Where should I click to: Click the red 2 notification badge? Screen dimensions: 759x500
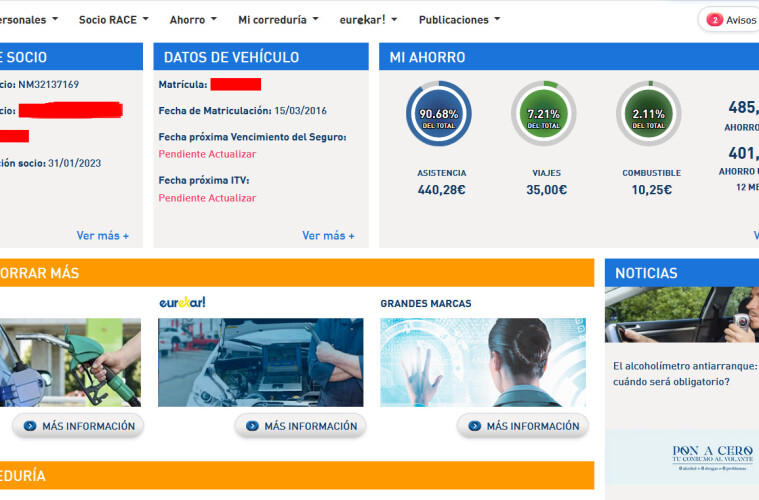[x=714, y=20]
